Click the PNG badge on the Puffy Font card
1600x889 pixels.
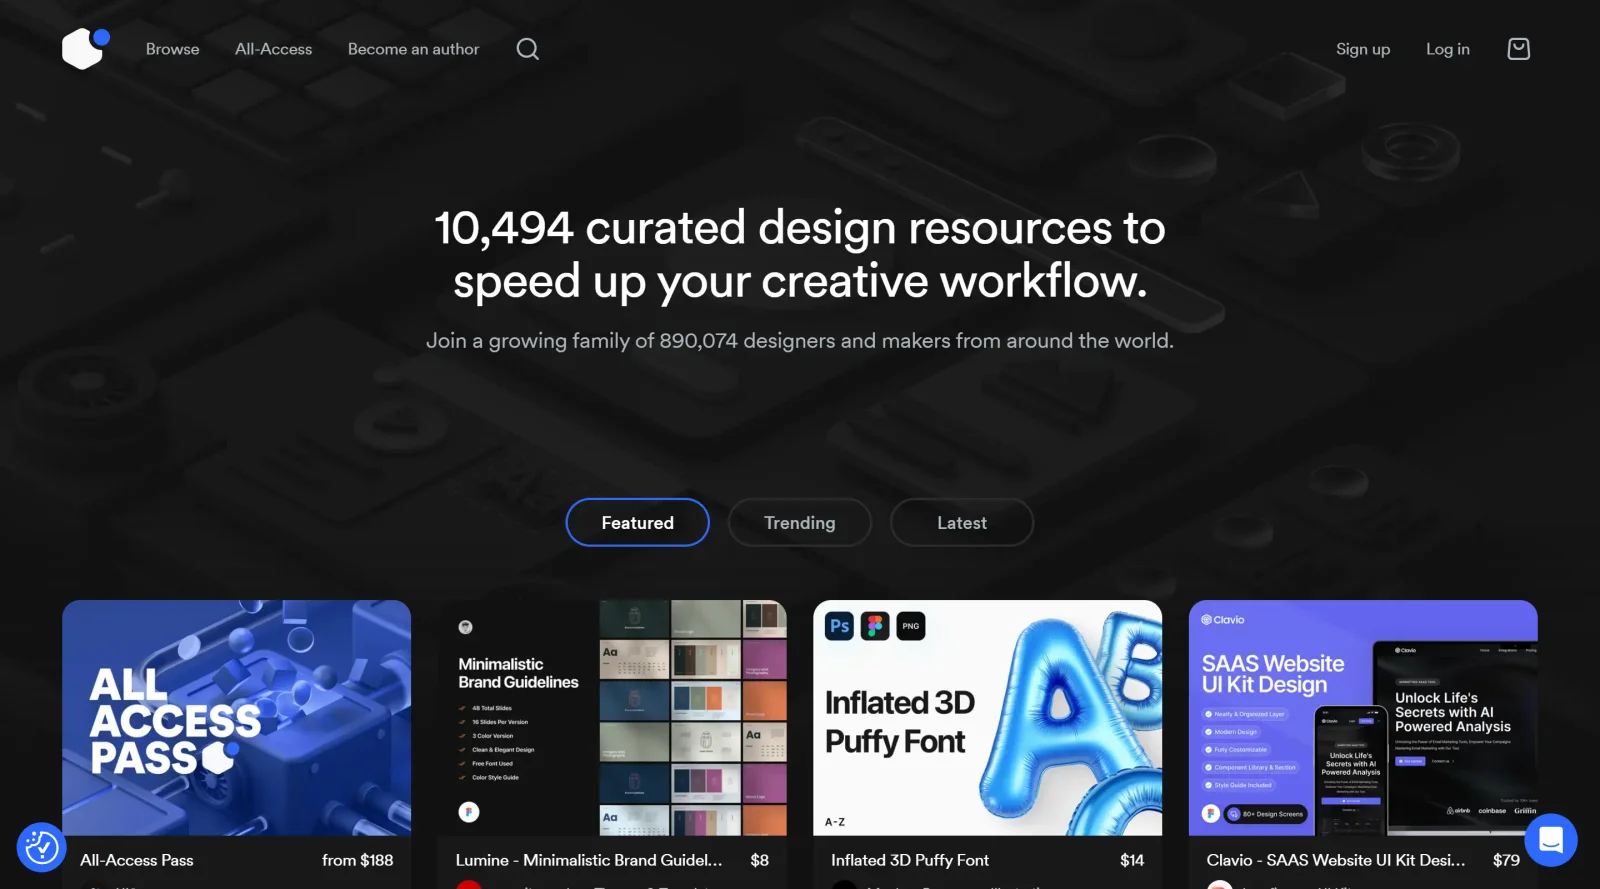pyautogui.click(x=911, y=626)
